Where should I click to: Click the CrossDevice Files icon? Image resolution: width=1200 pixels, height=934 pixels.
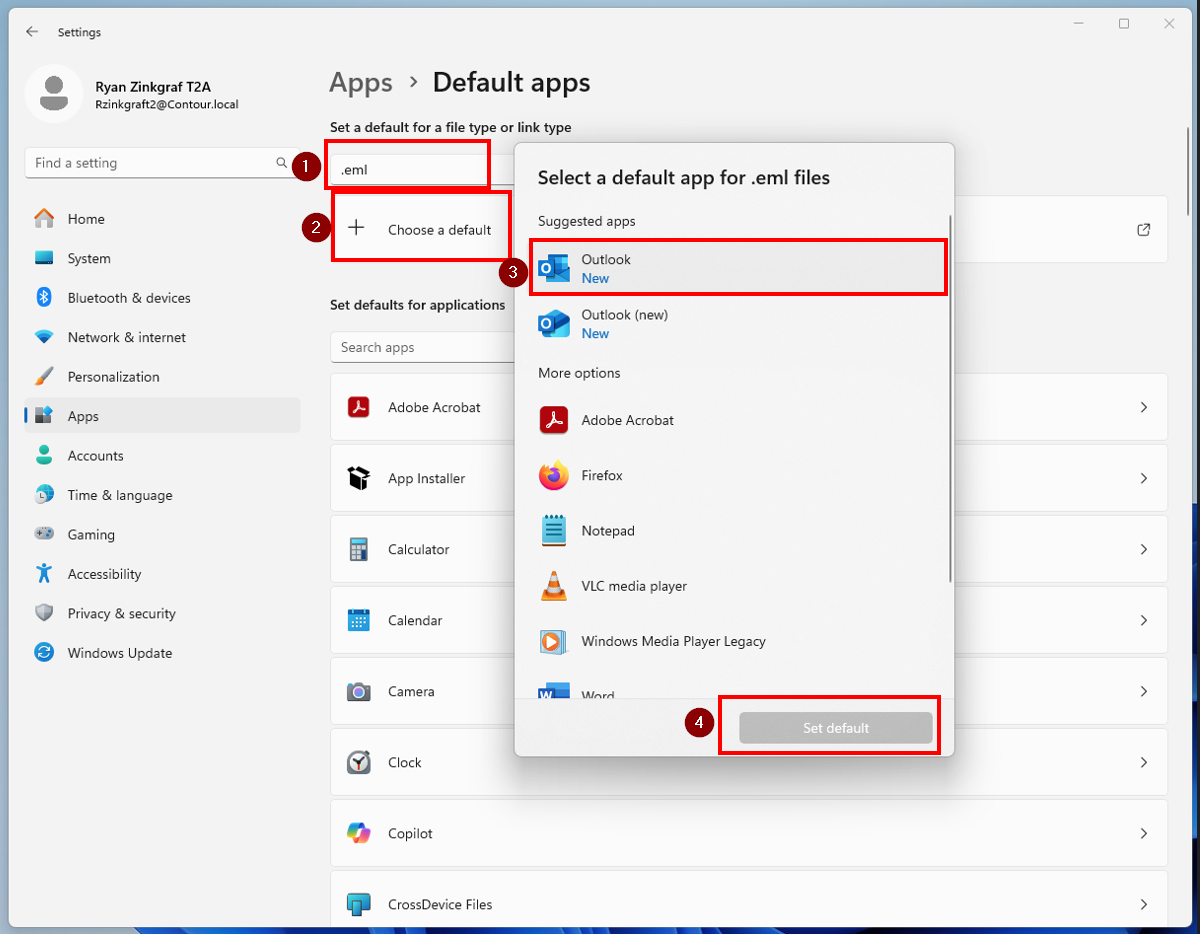click(x=359, y=905)
